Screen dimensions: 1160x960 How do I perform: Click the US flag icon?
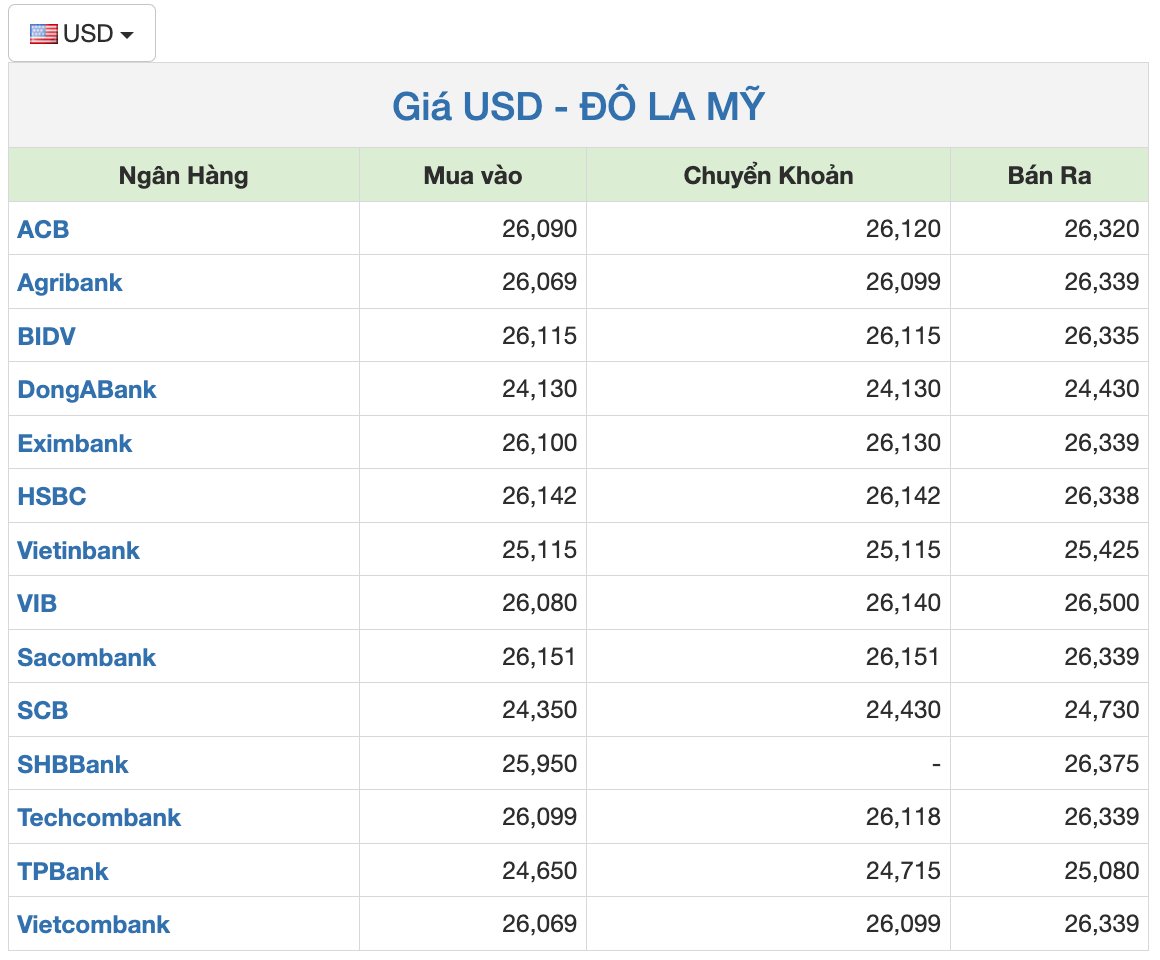pyautogui.click(x=44, y=34)
